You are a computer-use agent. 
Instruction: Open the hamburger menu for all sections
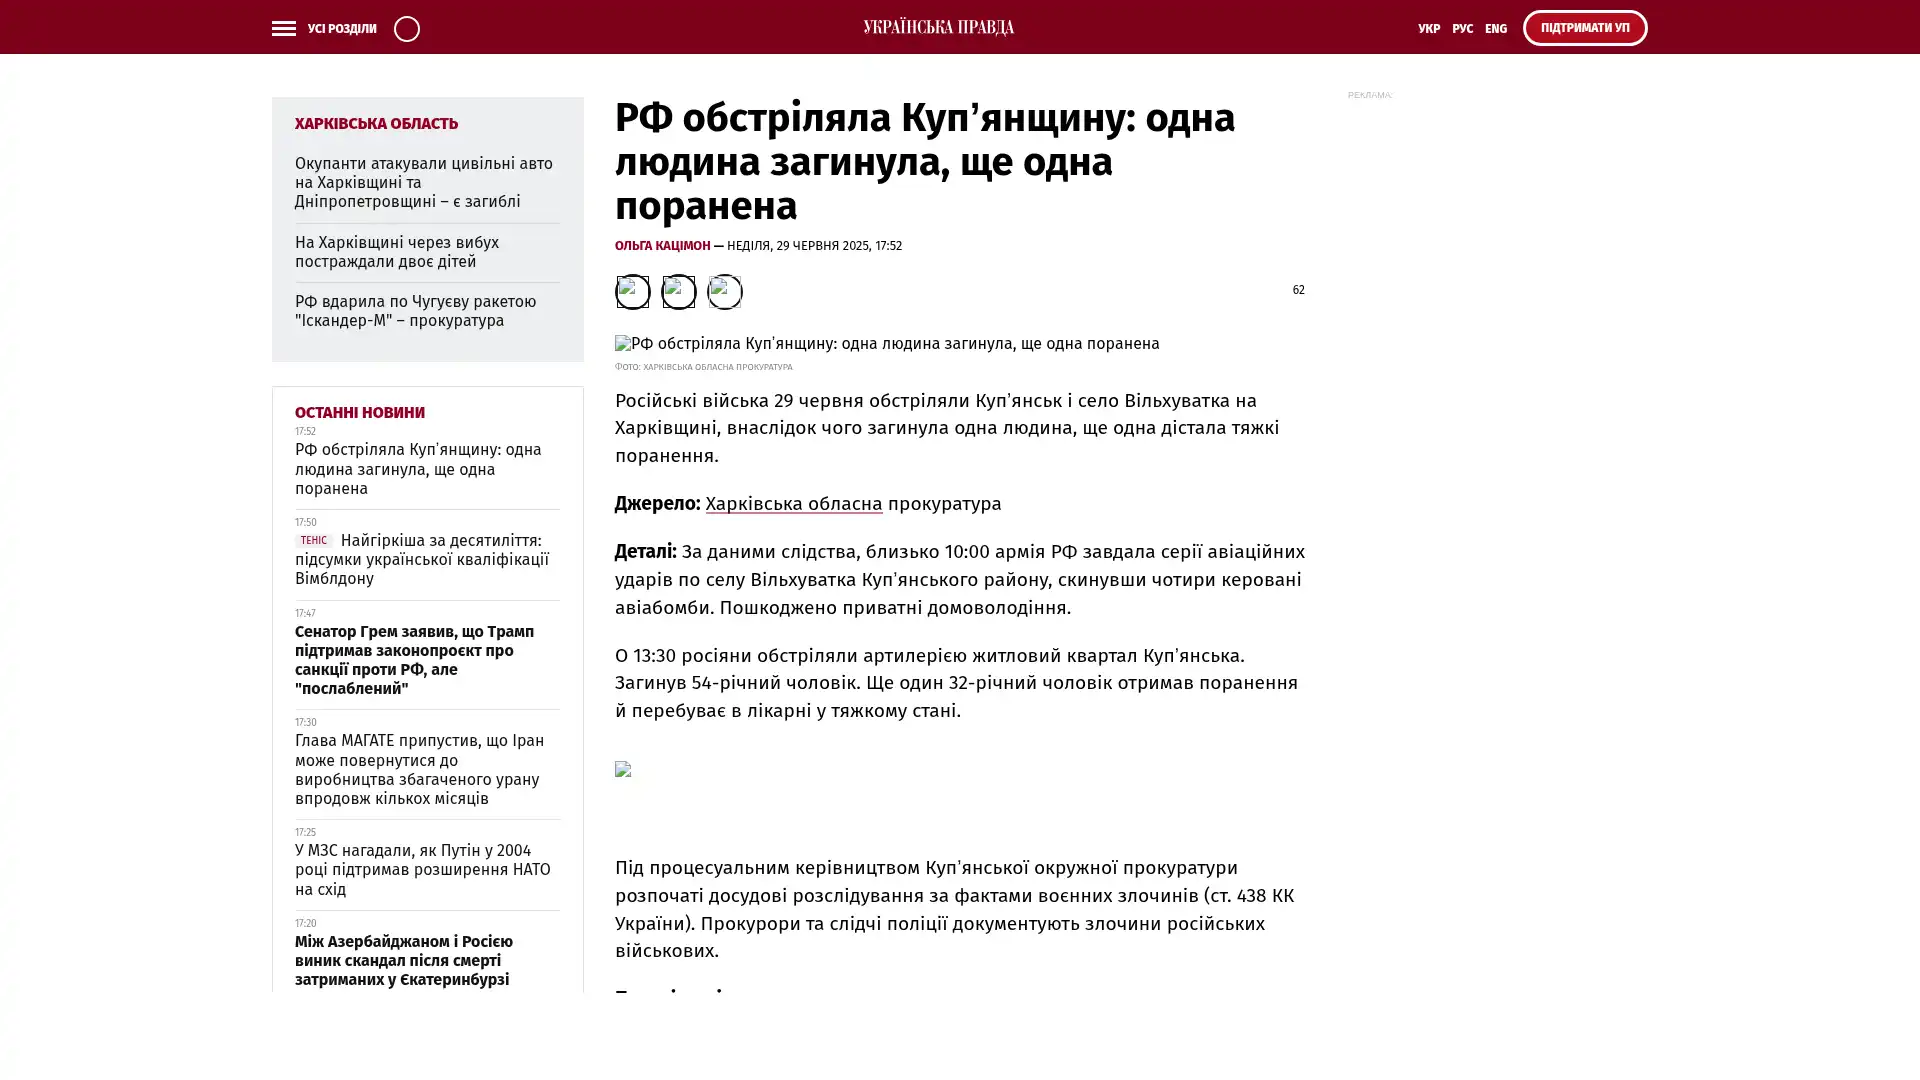pos(283,28)
